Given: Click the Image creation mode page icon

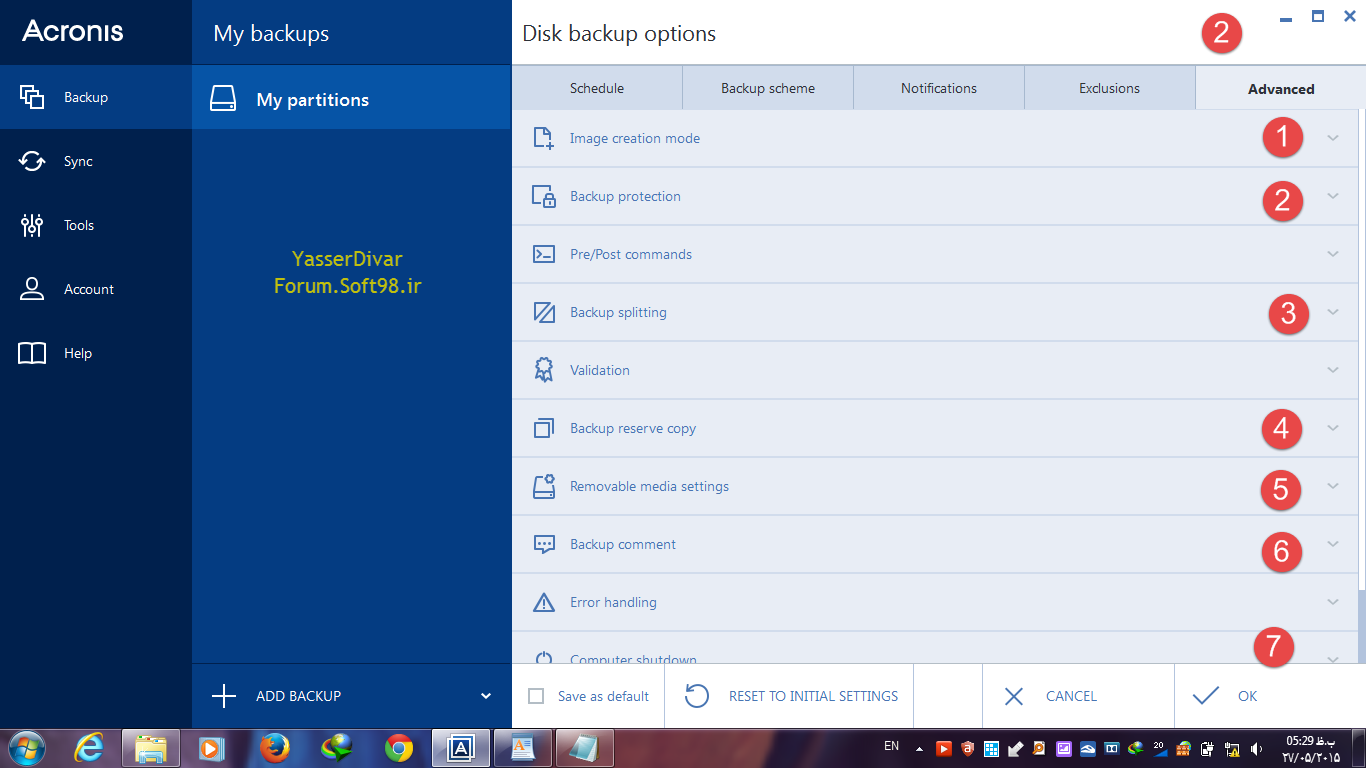Looking at the screenshot, I should [x=543, y=138].
